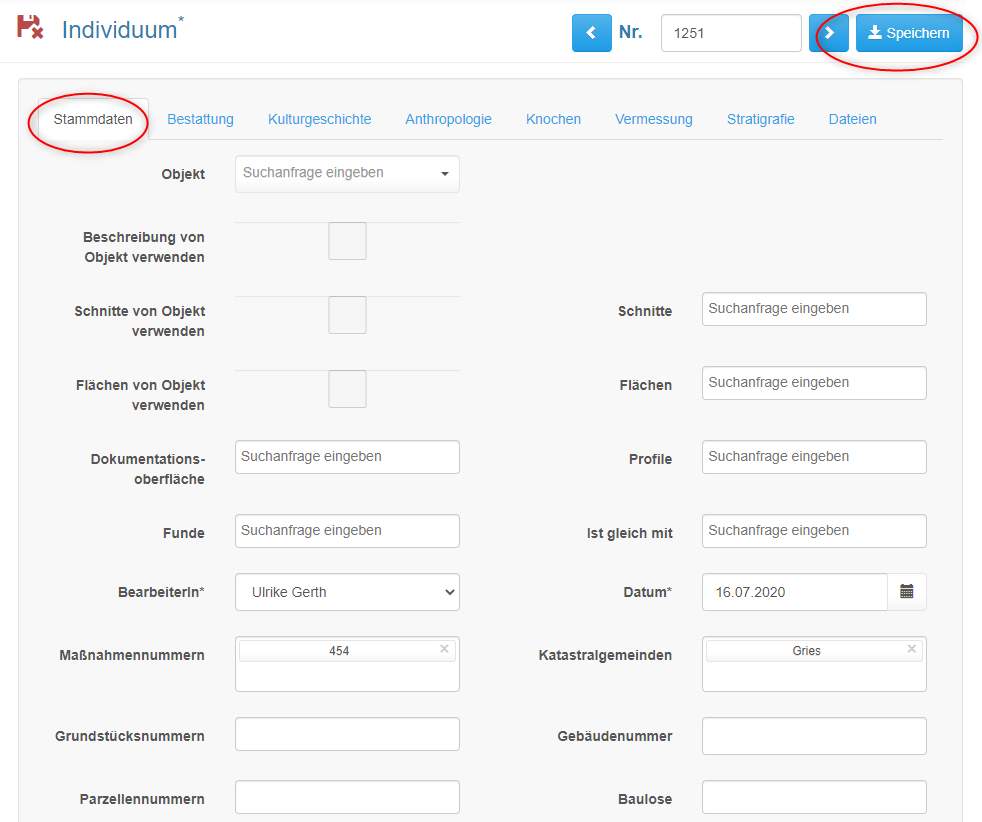Save the record with Speichern
This screenshot has width=982, height=822.
point(909,33)
